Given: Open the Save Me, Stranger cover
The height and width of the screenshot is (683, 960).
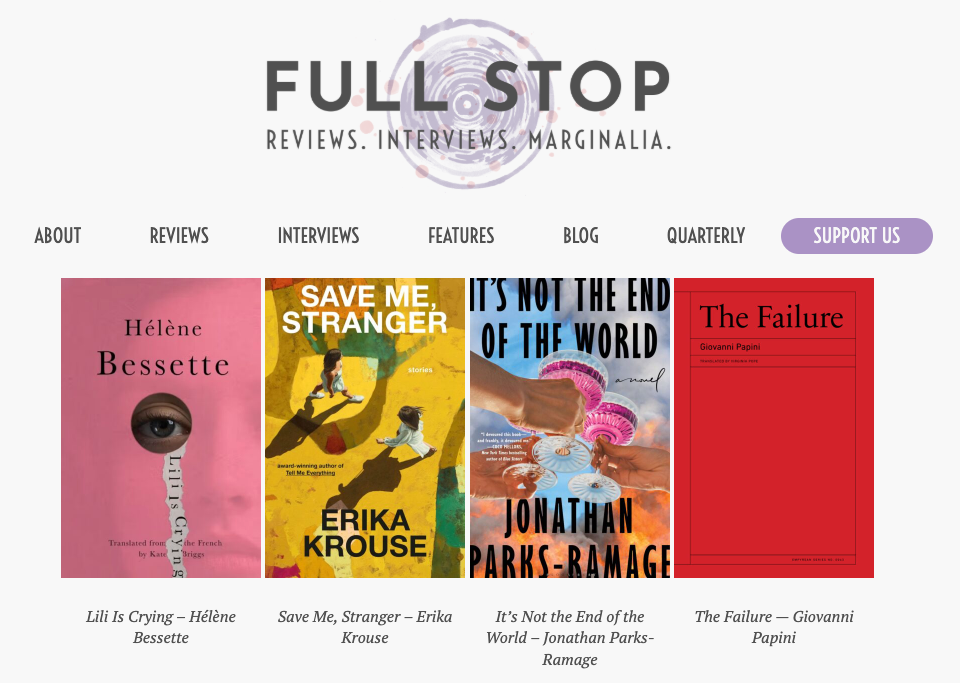Looking at the screenshot, I should (x=365, y=428).
